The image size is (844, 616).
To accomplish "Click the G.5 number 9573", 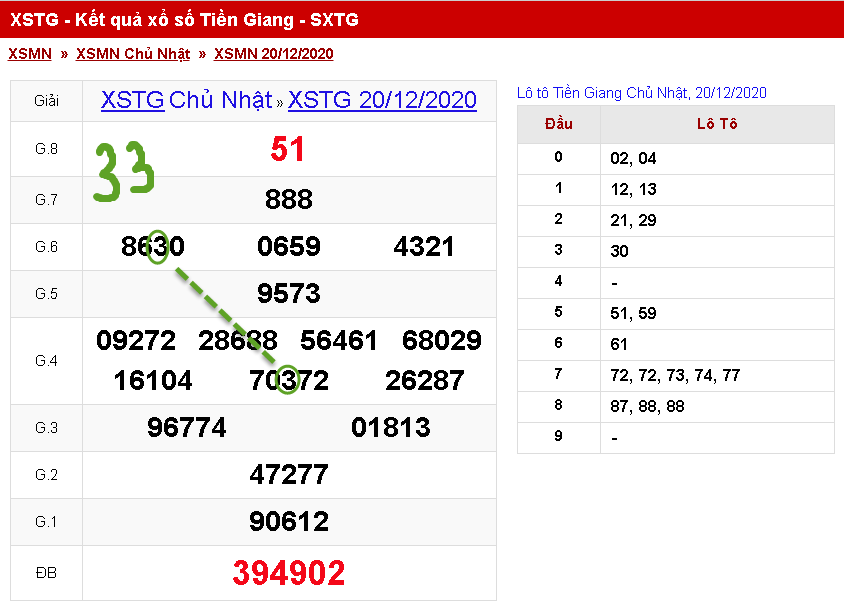I will [289, 293].
